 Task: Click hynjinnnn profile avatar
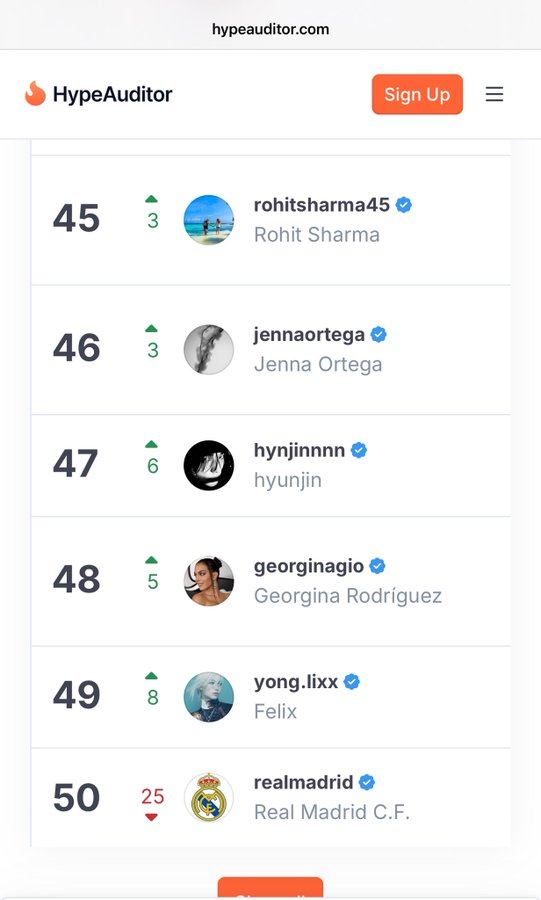(x=208, y=465)
